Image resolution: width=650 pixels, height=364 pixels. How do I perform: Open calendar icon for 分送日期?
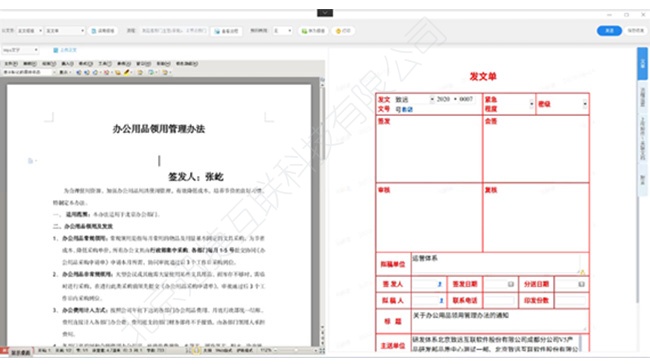(581, 284)
